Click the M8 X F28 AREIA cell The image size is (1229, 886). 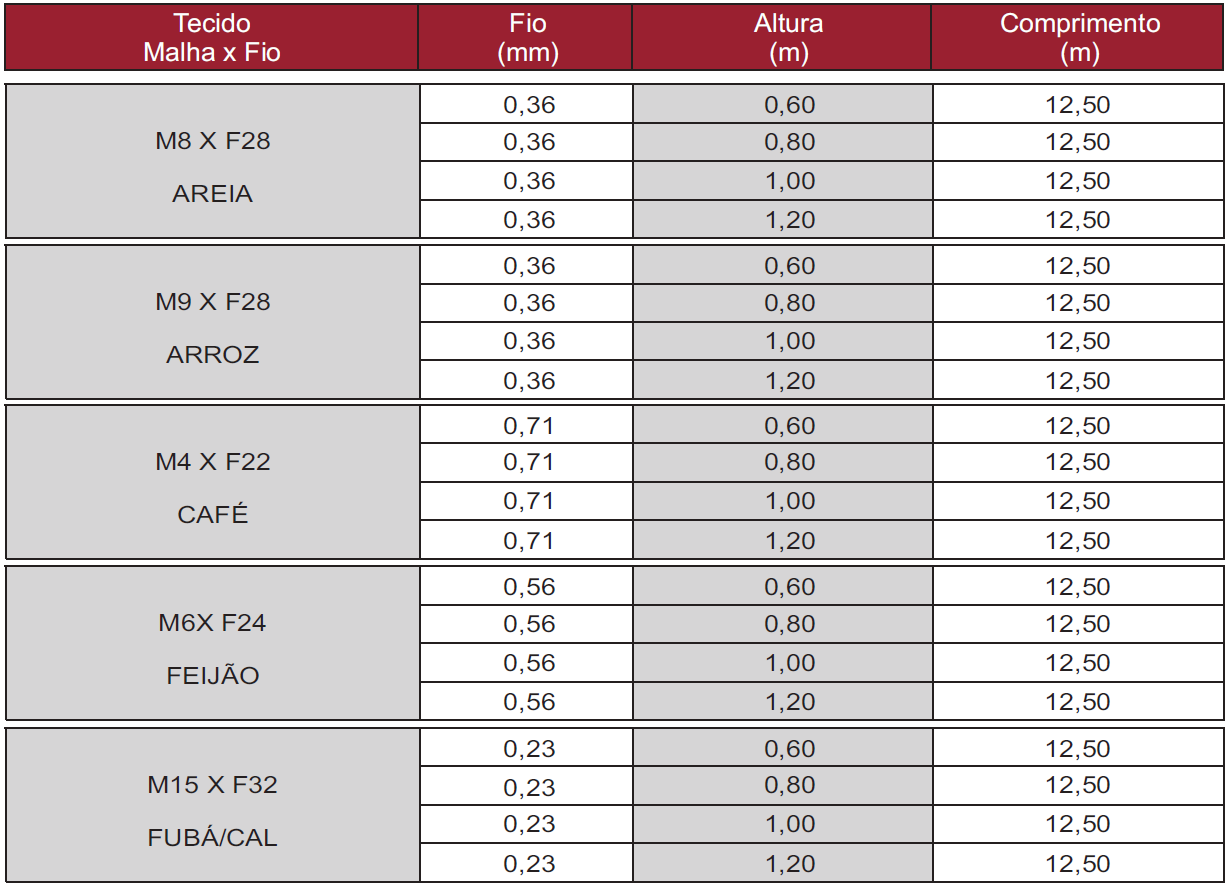[x=213, y=162]
